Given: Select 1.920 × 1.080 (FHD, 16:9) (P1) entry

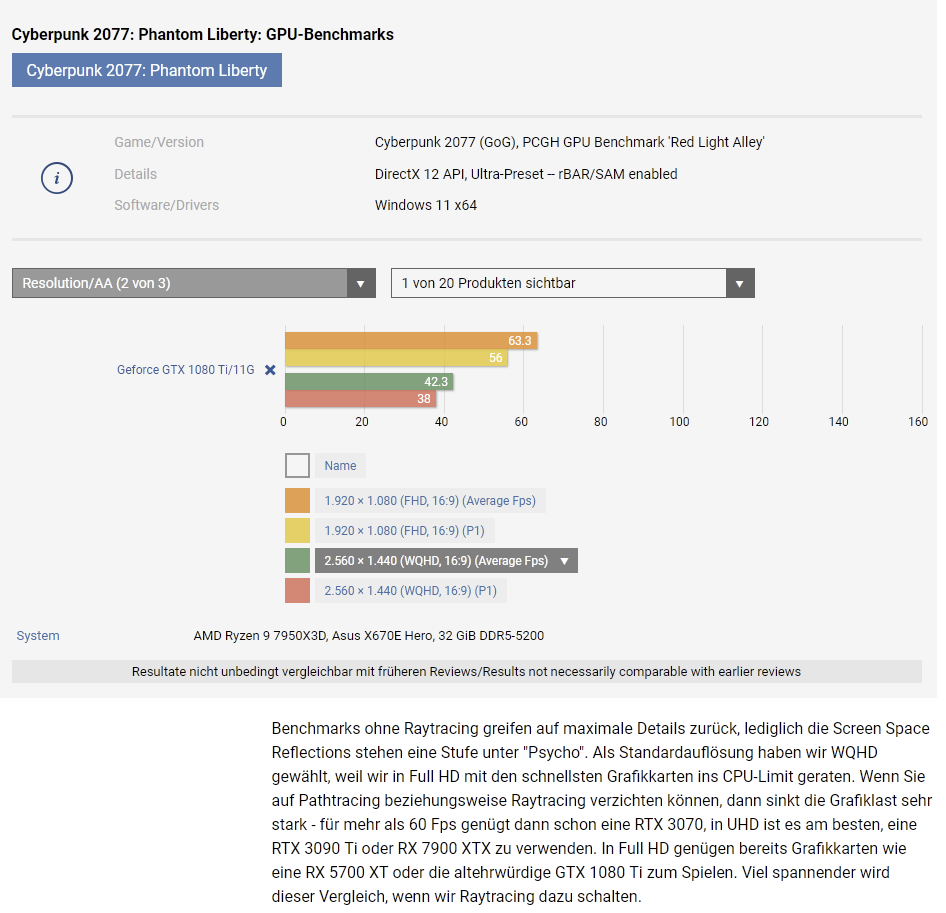Looking at the screenshot, I should [404, 531].
